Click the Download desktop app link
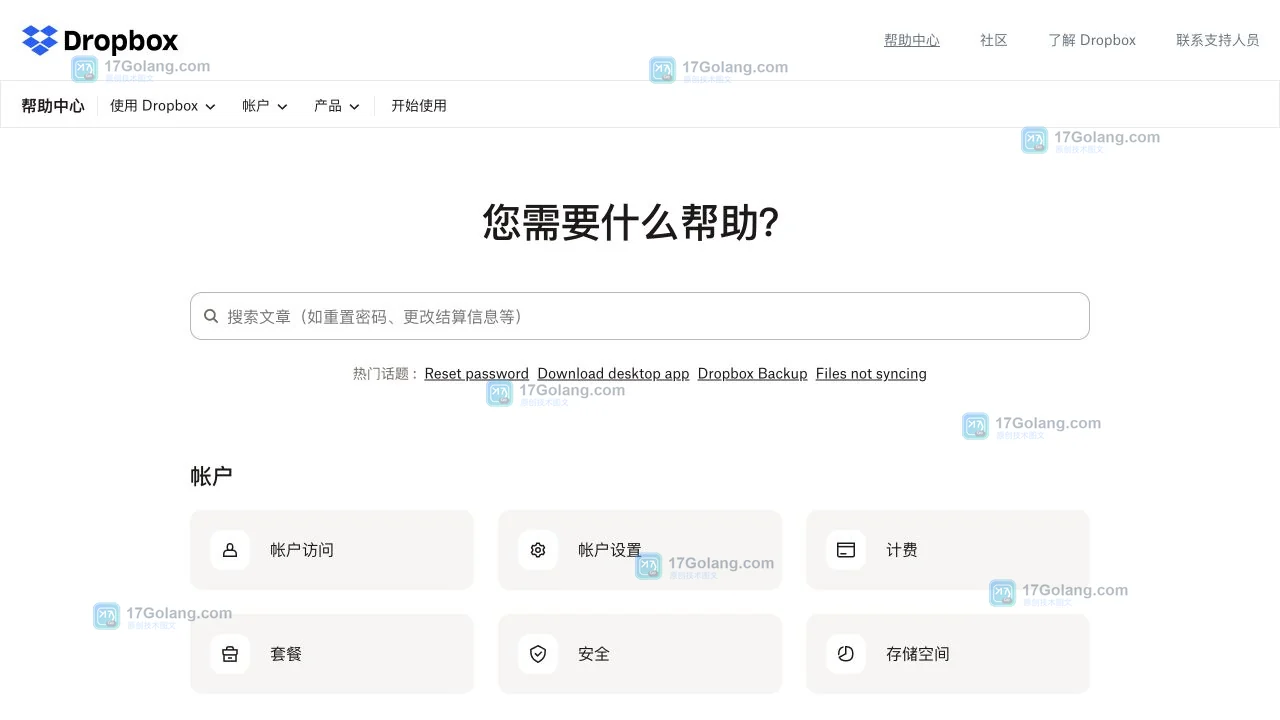This screenshot has width=1280, height=720. tap(613, 373)
